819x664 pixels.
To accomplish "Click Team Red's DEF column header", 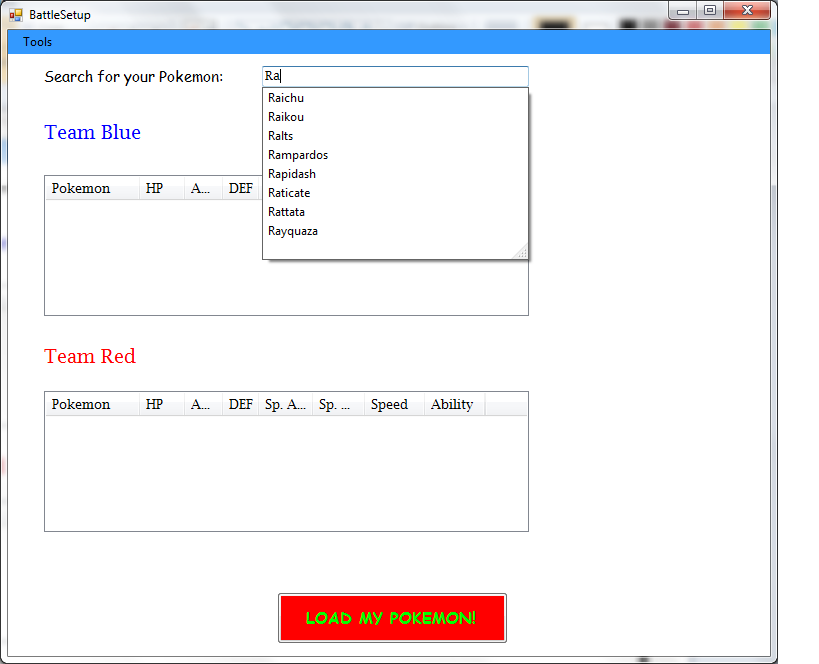I will (x=240, y=404).
